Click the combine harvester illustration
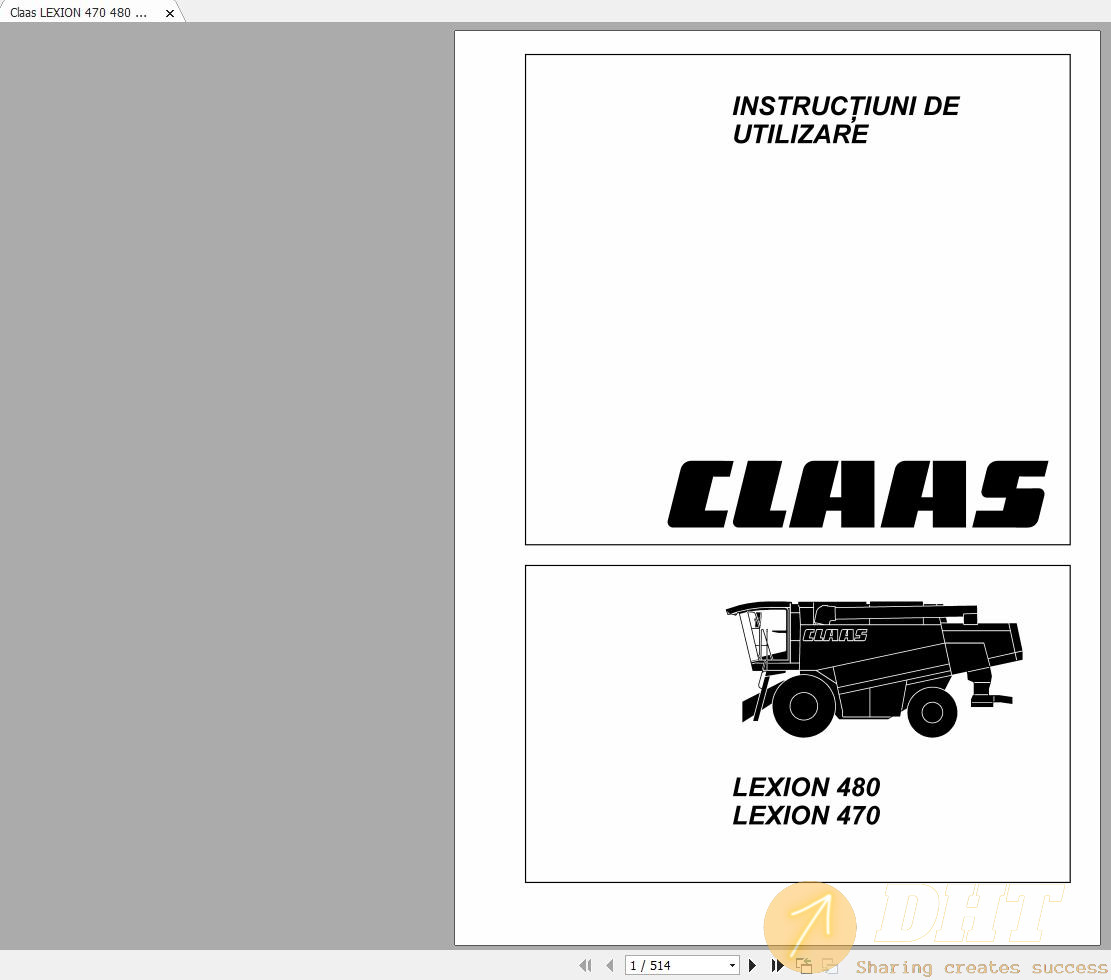This screenshot has height=980, width=1111. [x=874, y=670]
